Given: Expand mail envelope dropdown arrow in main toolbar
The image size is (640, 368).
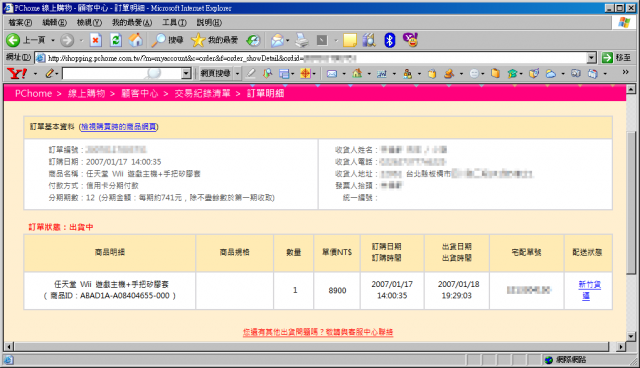Looking at the screenshot, I should pyautogui.click(x=287, y=40).
